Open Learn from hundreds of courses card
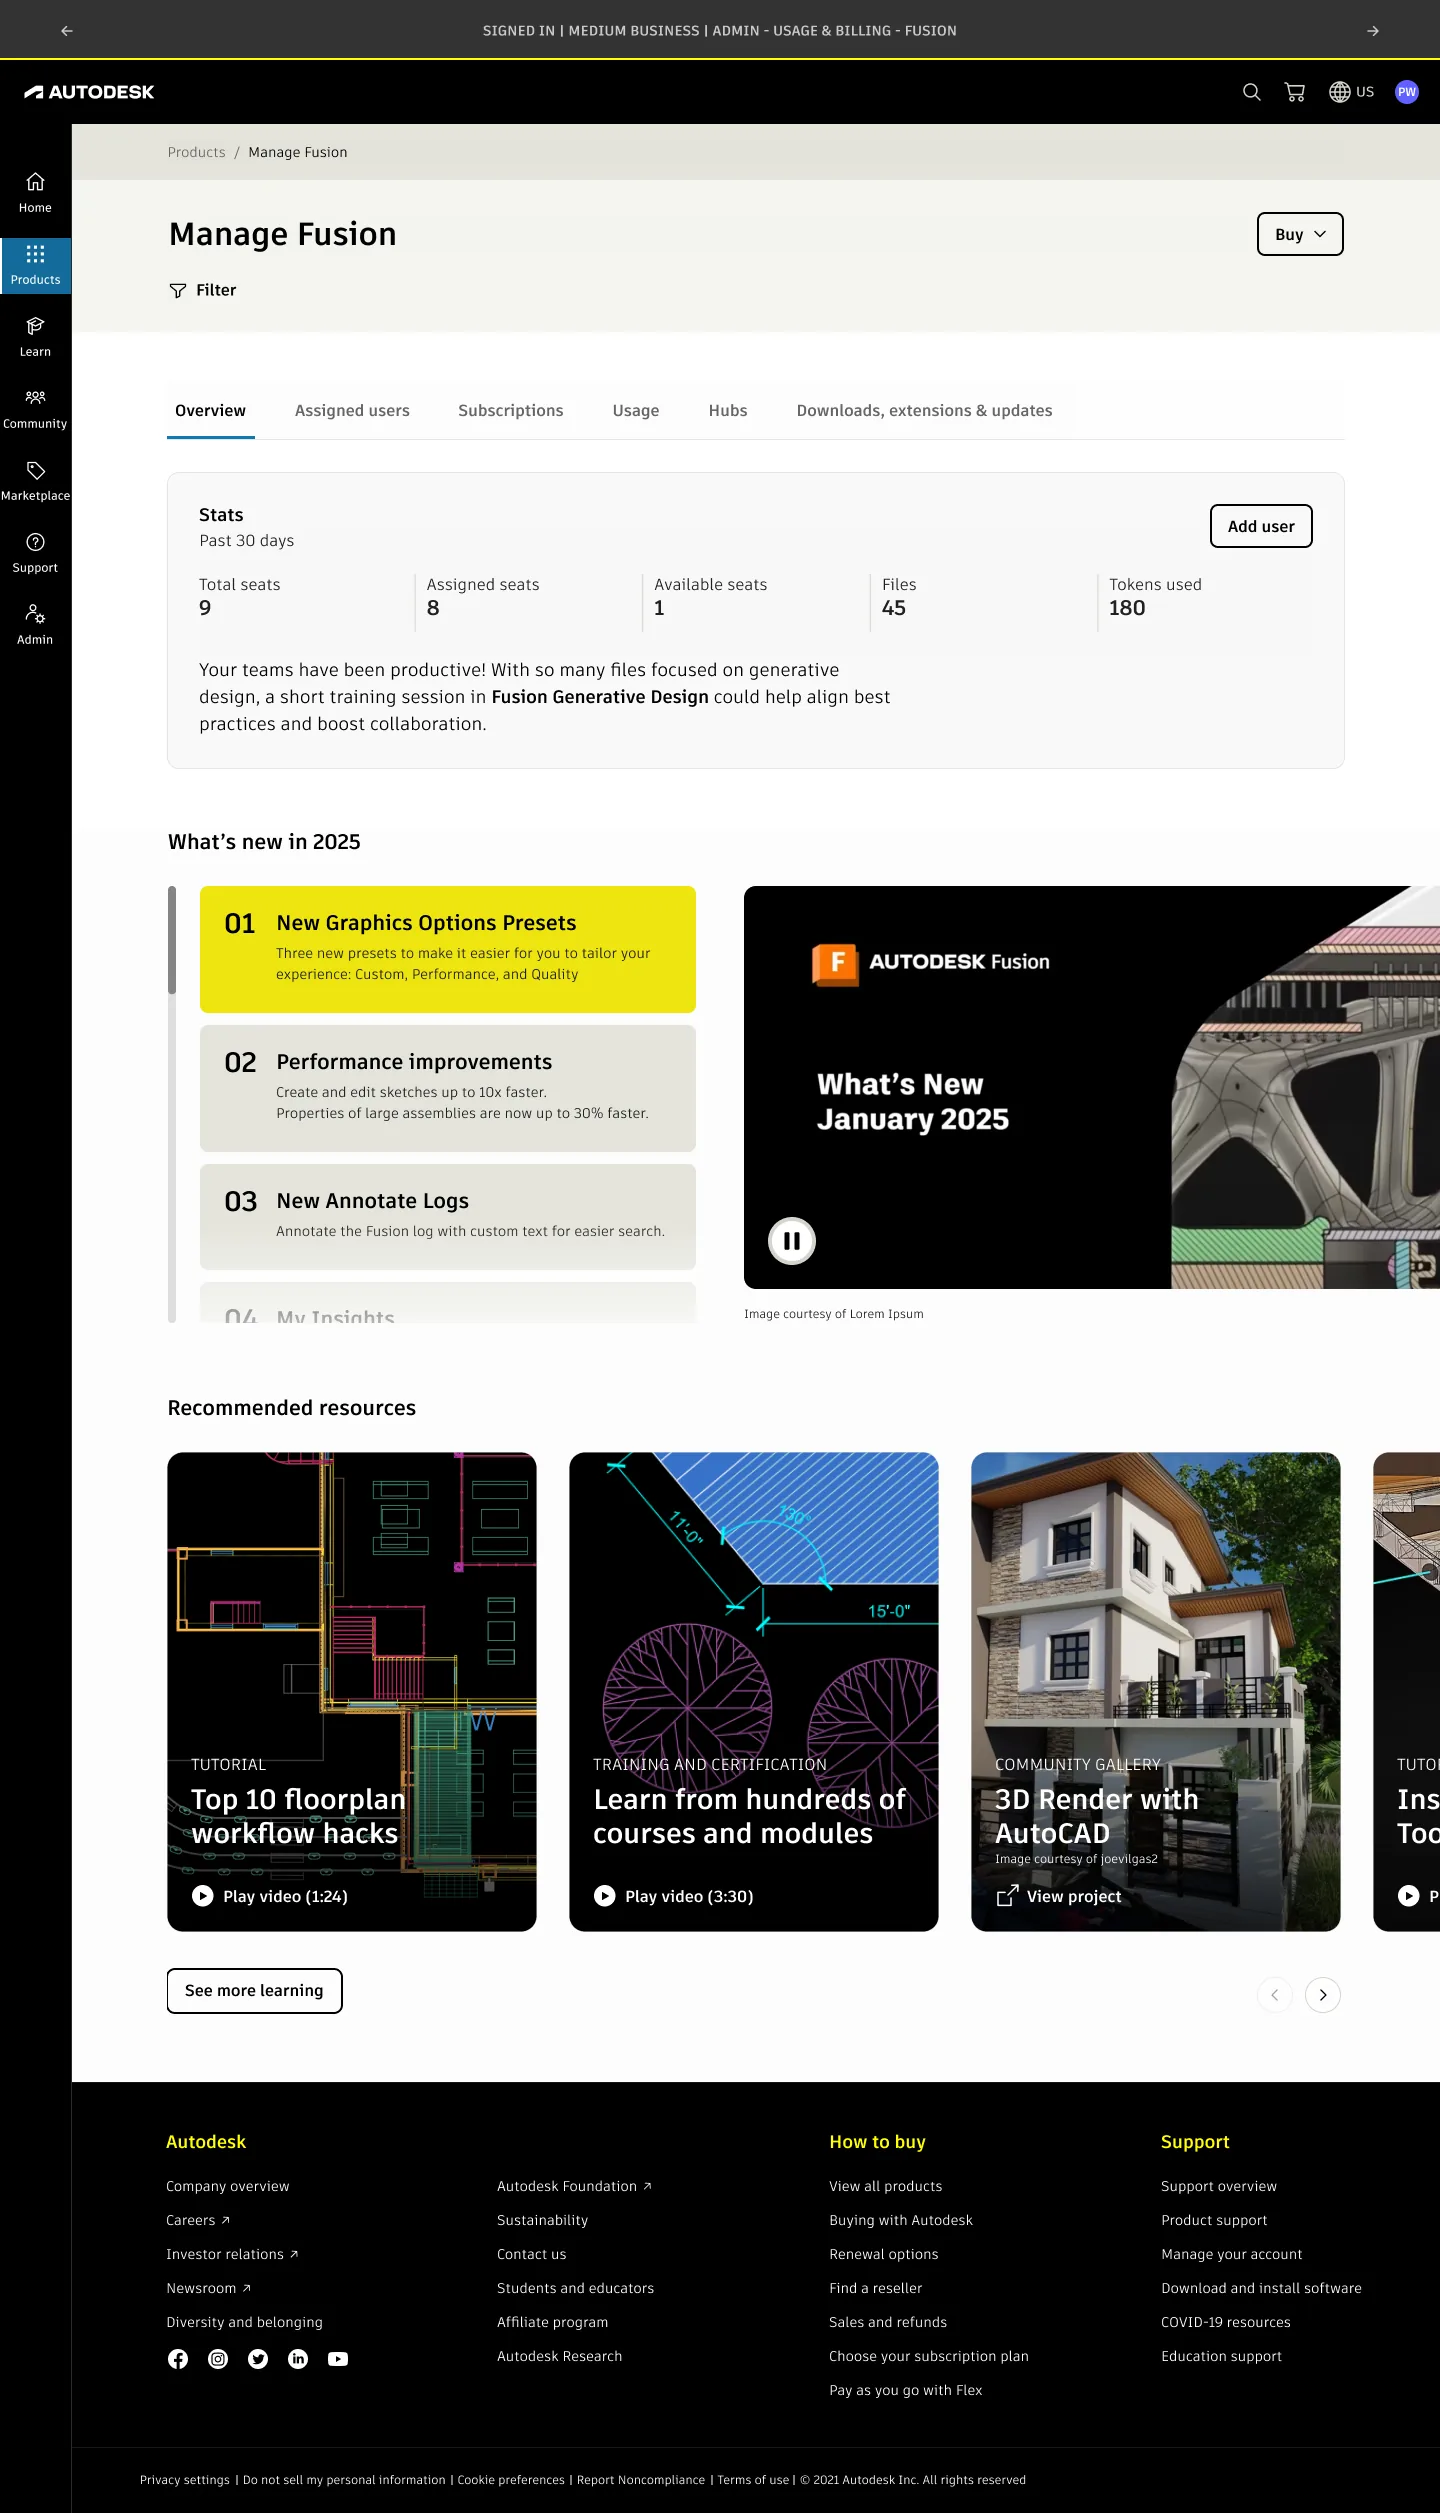 pos(754,1692)
